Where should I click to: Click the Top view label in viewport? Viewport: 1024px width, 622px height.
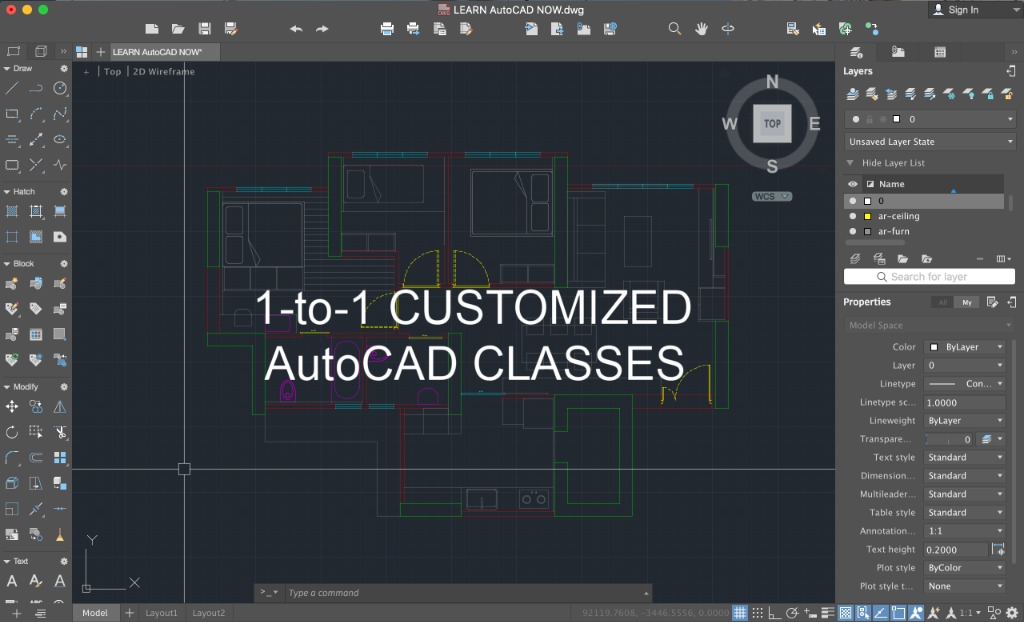pos(112,72)
